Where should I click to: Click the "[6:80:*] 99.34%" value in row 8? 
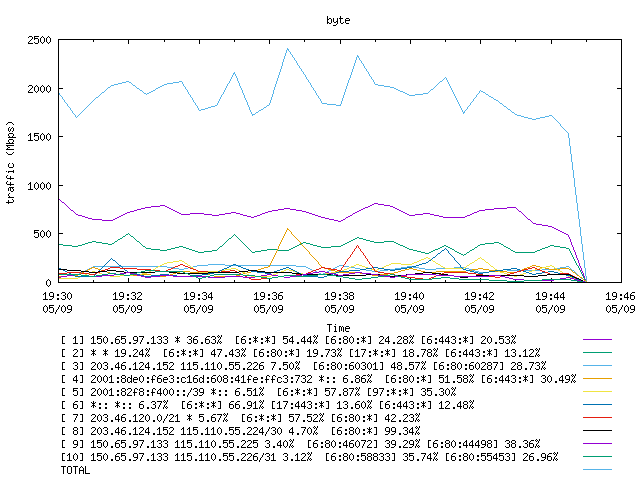click(x=376, y=431)
